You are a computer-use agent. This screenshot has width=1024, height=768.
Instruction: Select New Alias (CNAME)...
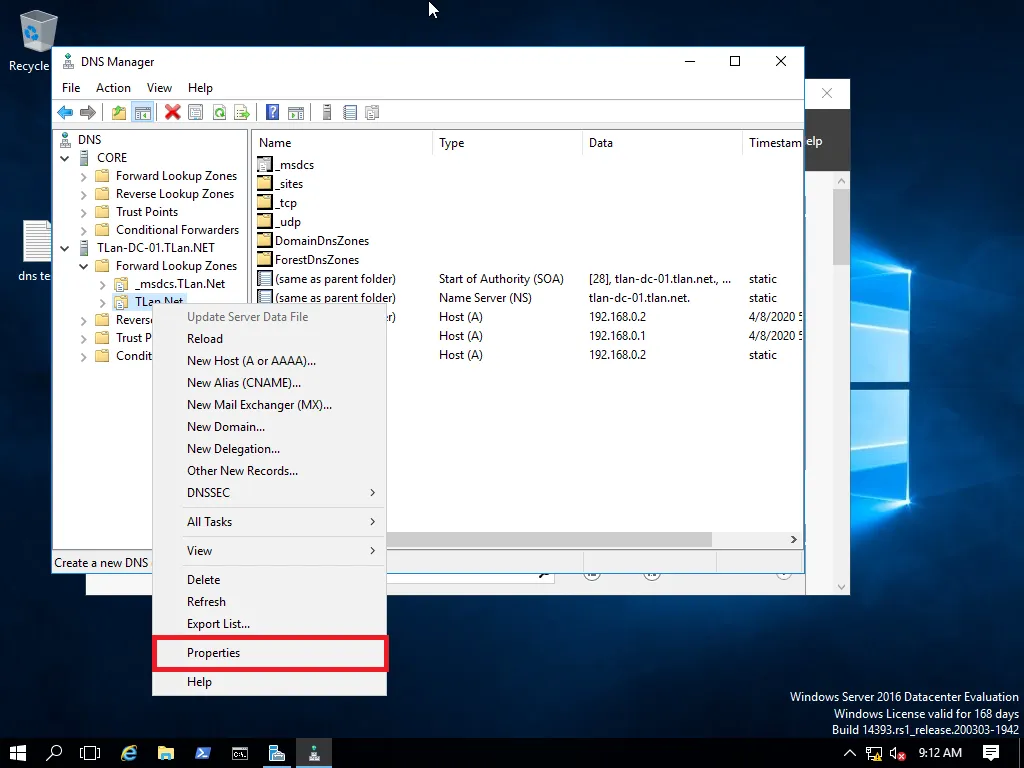[x=270, y=383]
